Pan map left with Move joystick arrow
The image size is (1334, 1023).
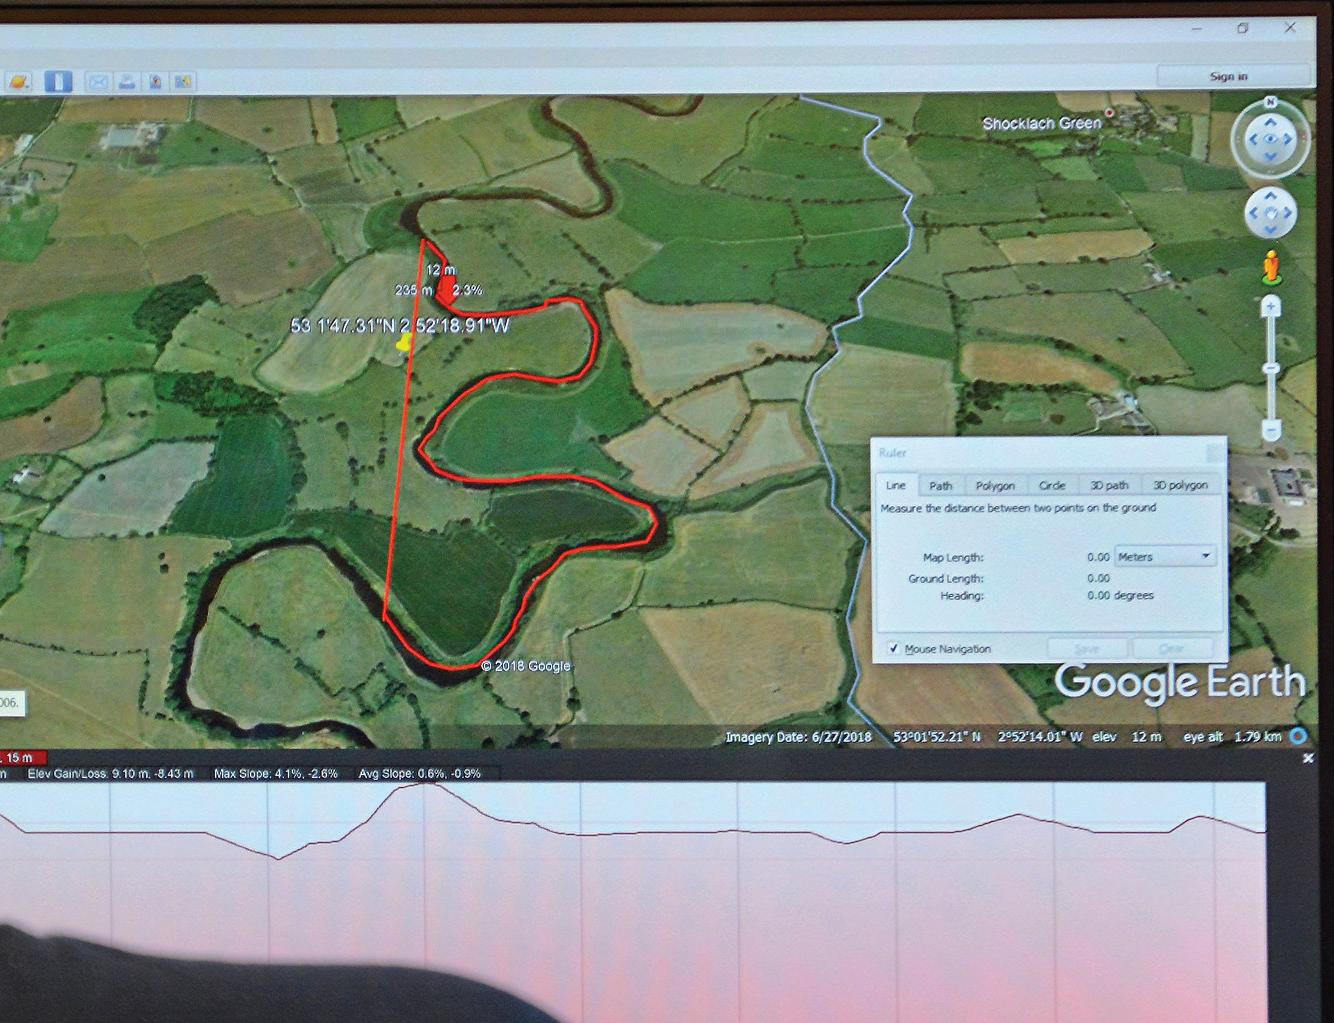pos(1254,213)
